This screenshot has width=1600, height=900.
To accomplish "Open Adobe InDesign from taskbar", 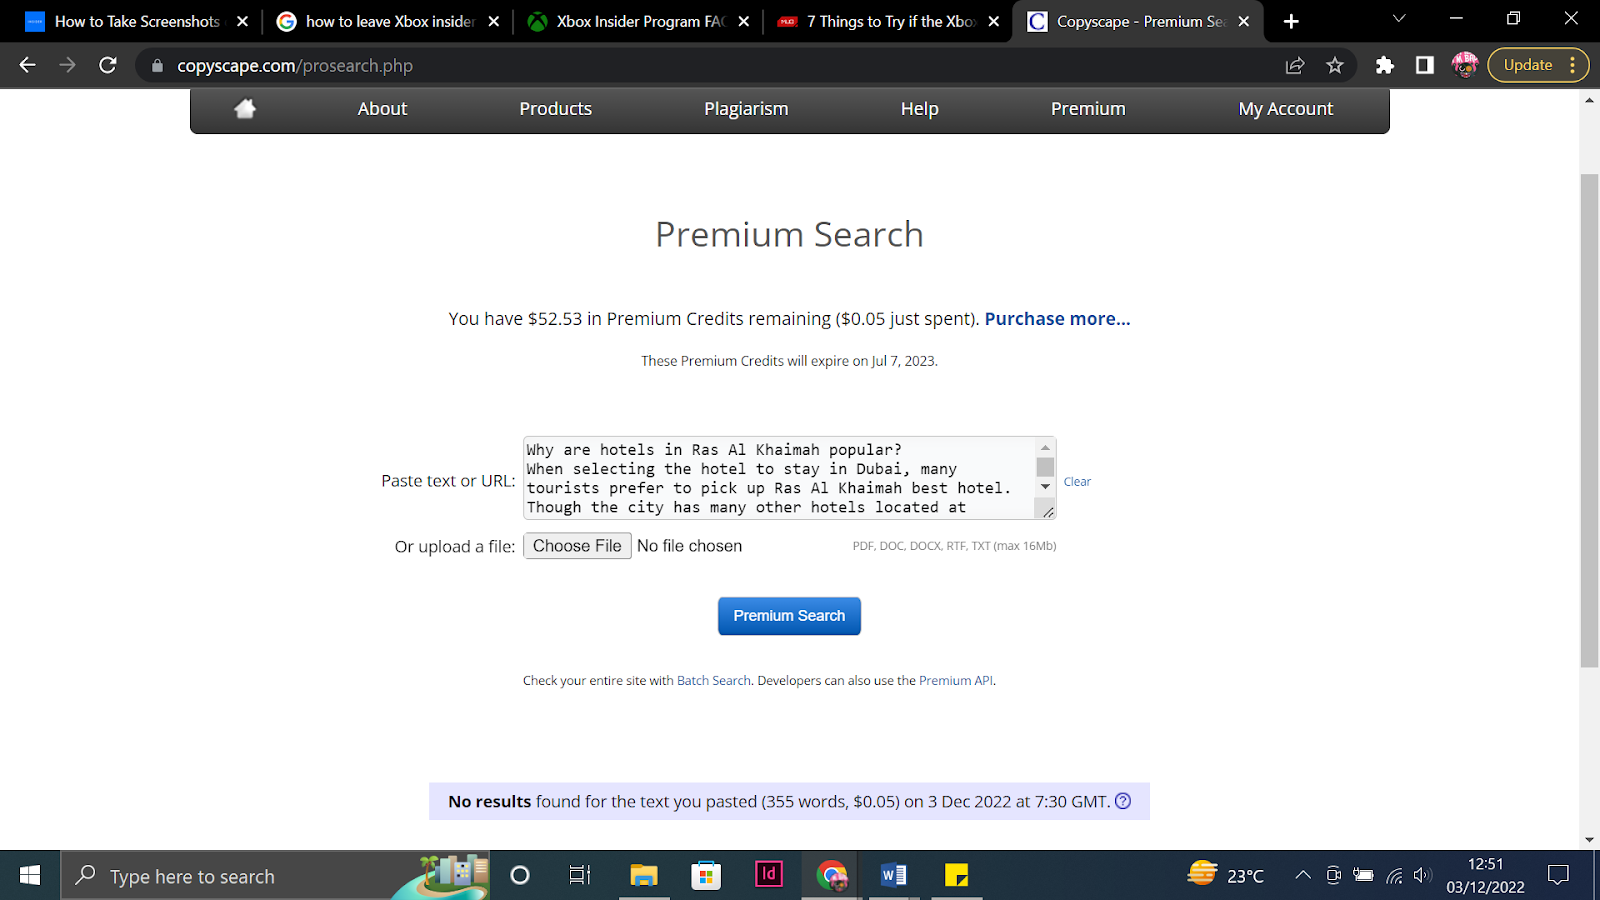I will point(769,875).
